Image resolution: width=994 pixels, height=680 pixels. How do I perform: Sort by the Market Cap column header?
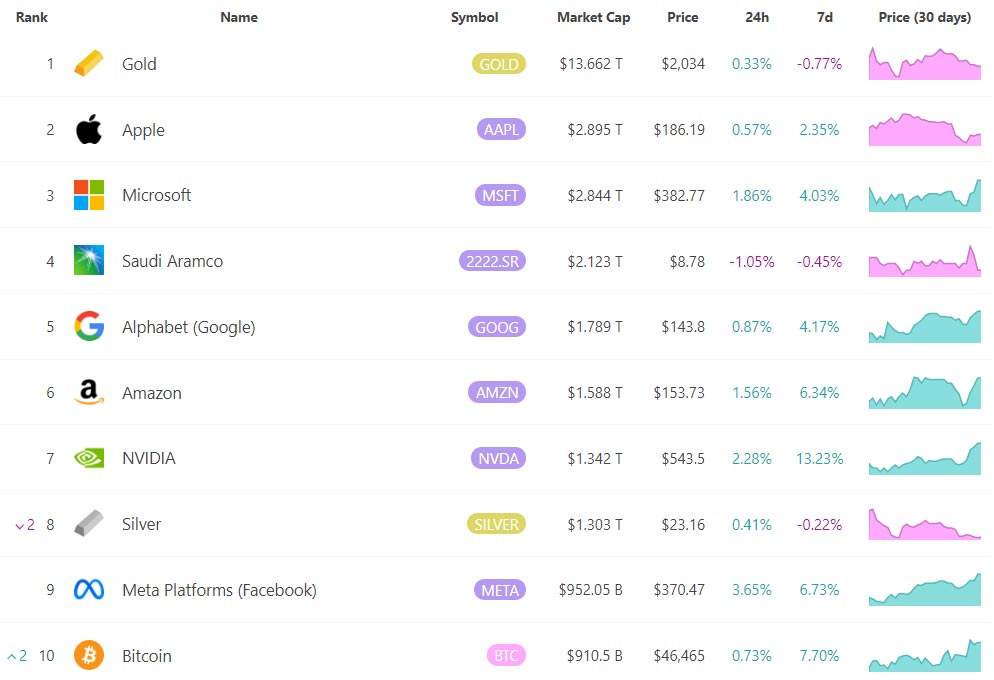[593, 17]
